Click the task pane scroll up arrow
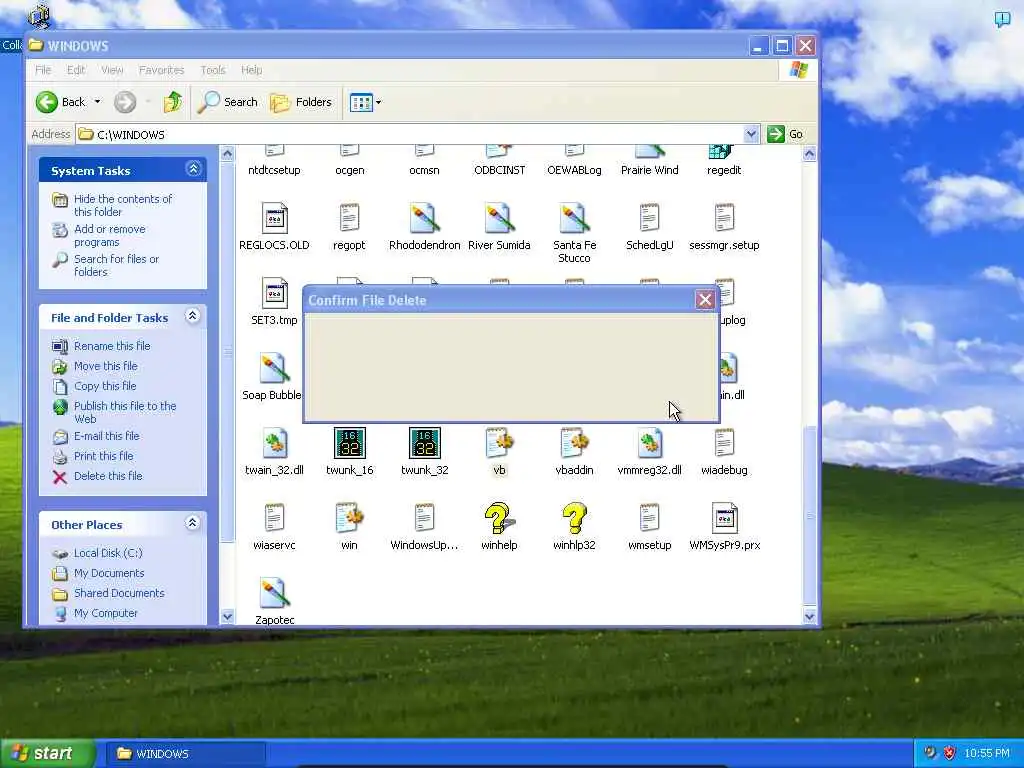Screen dimensions: 1024x768 (227, 153)
